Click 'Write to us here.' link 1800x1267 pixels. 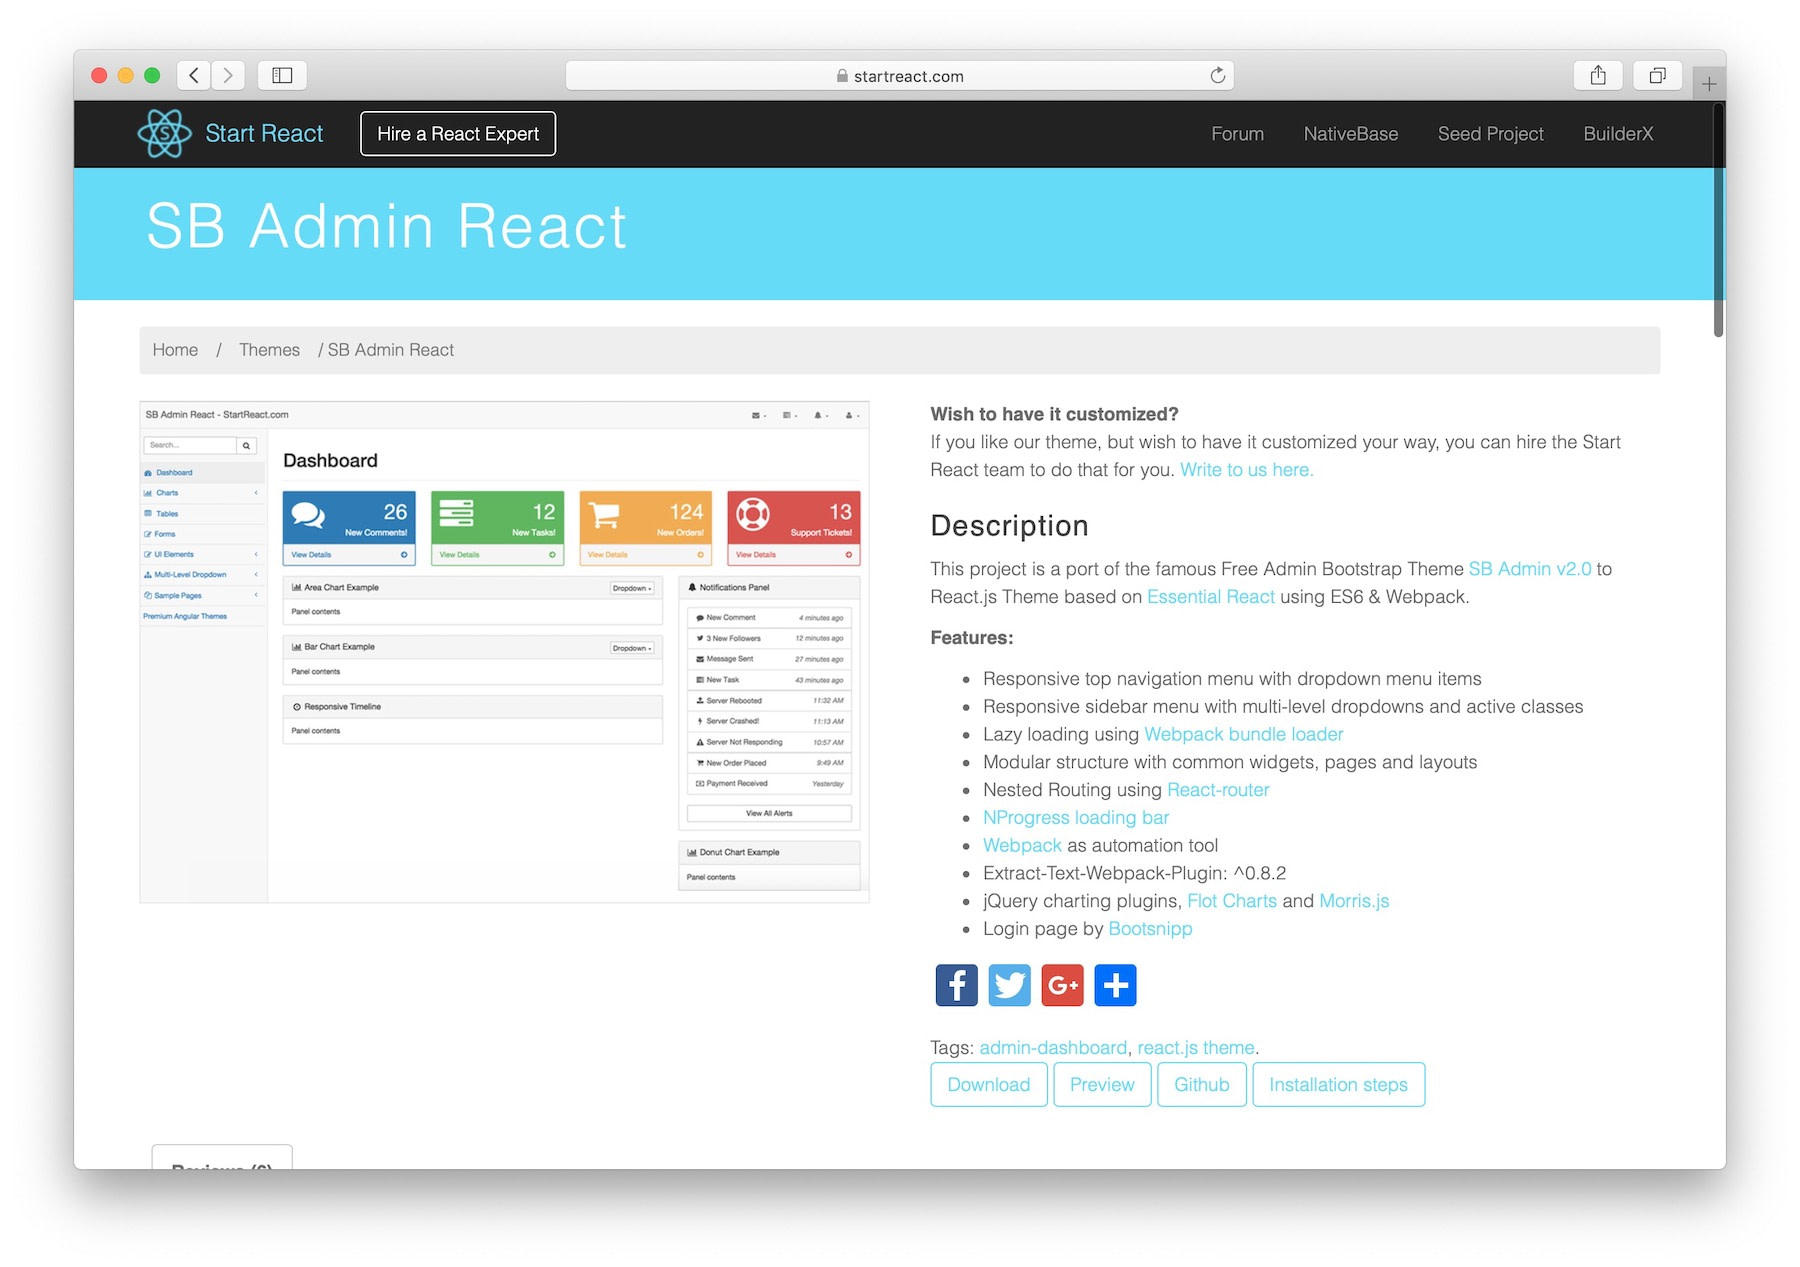tap(1246, 470)
